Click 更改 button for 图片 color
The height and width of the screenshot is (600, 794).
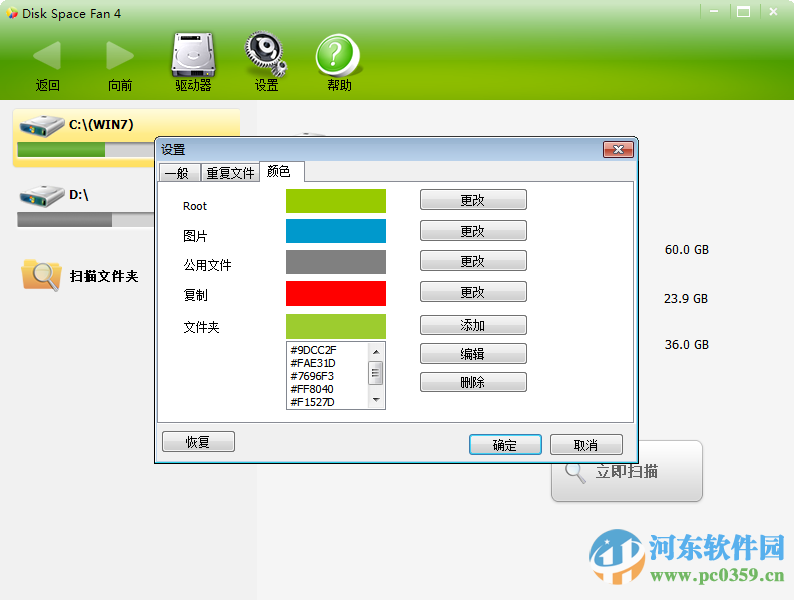473,231
